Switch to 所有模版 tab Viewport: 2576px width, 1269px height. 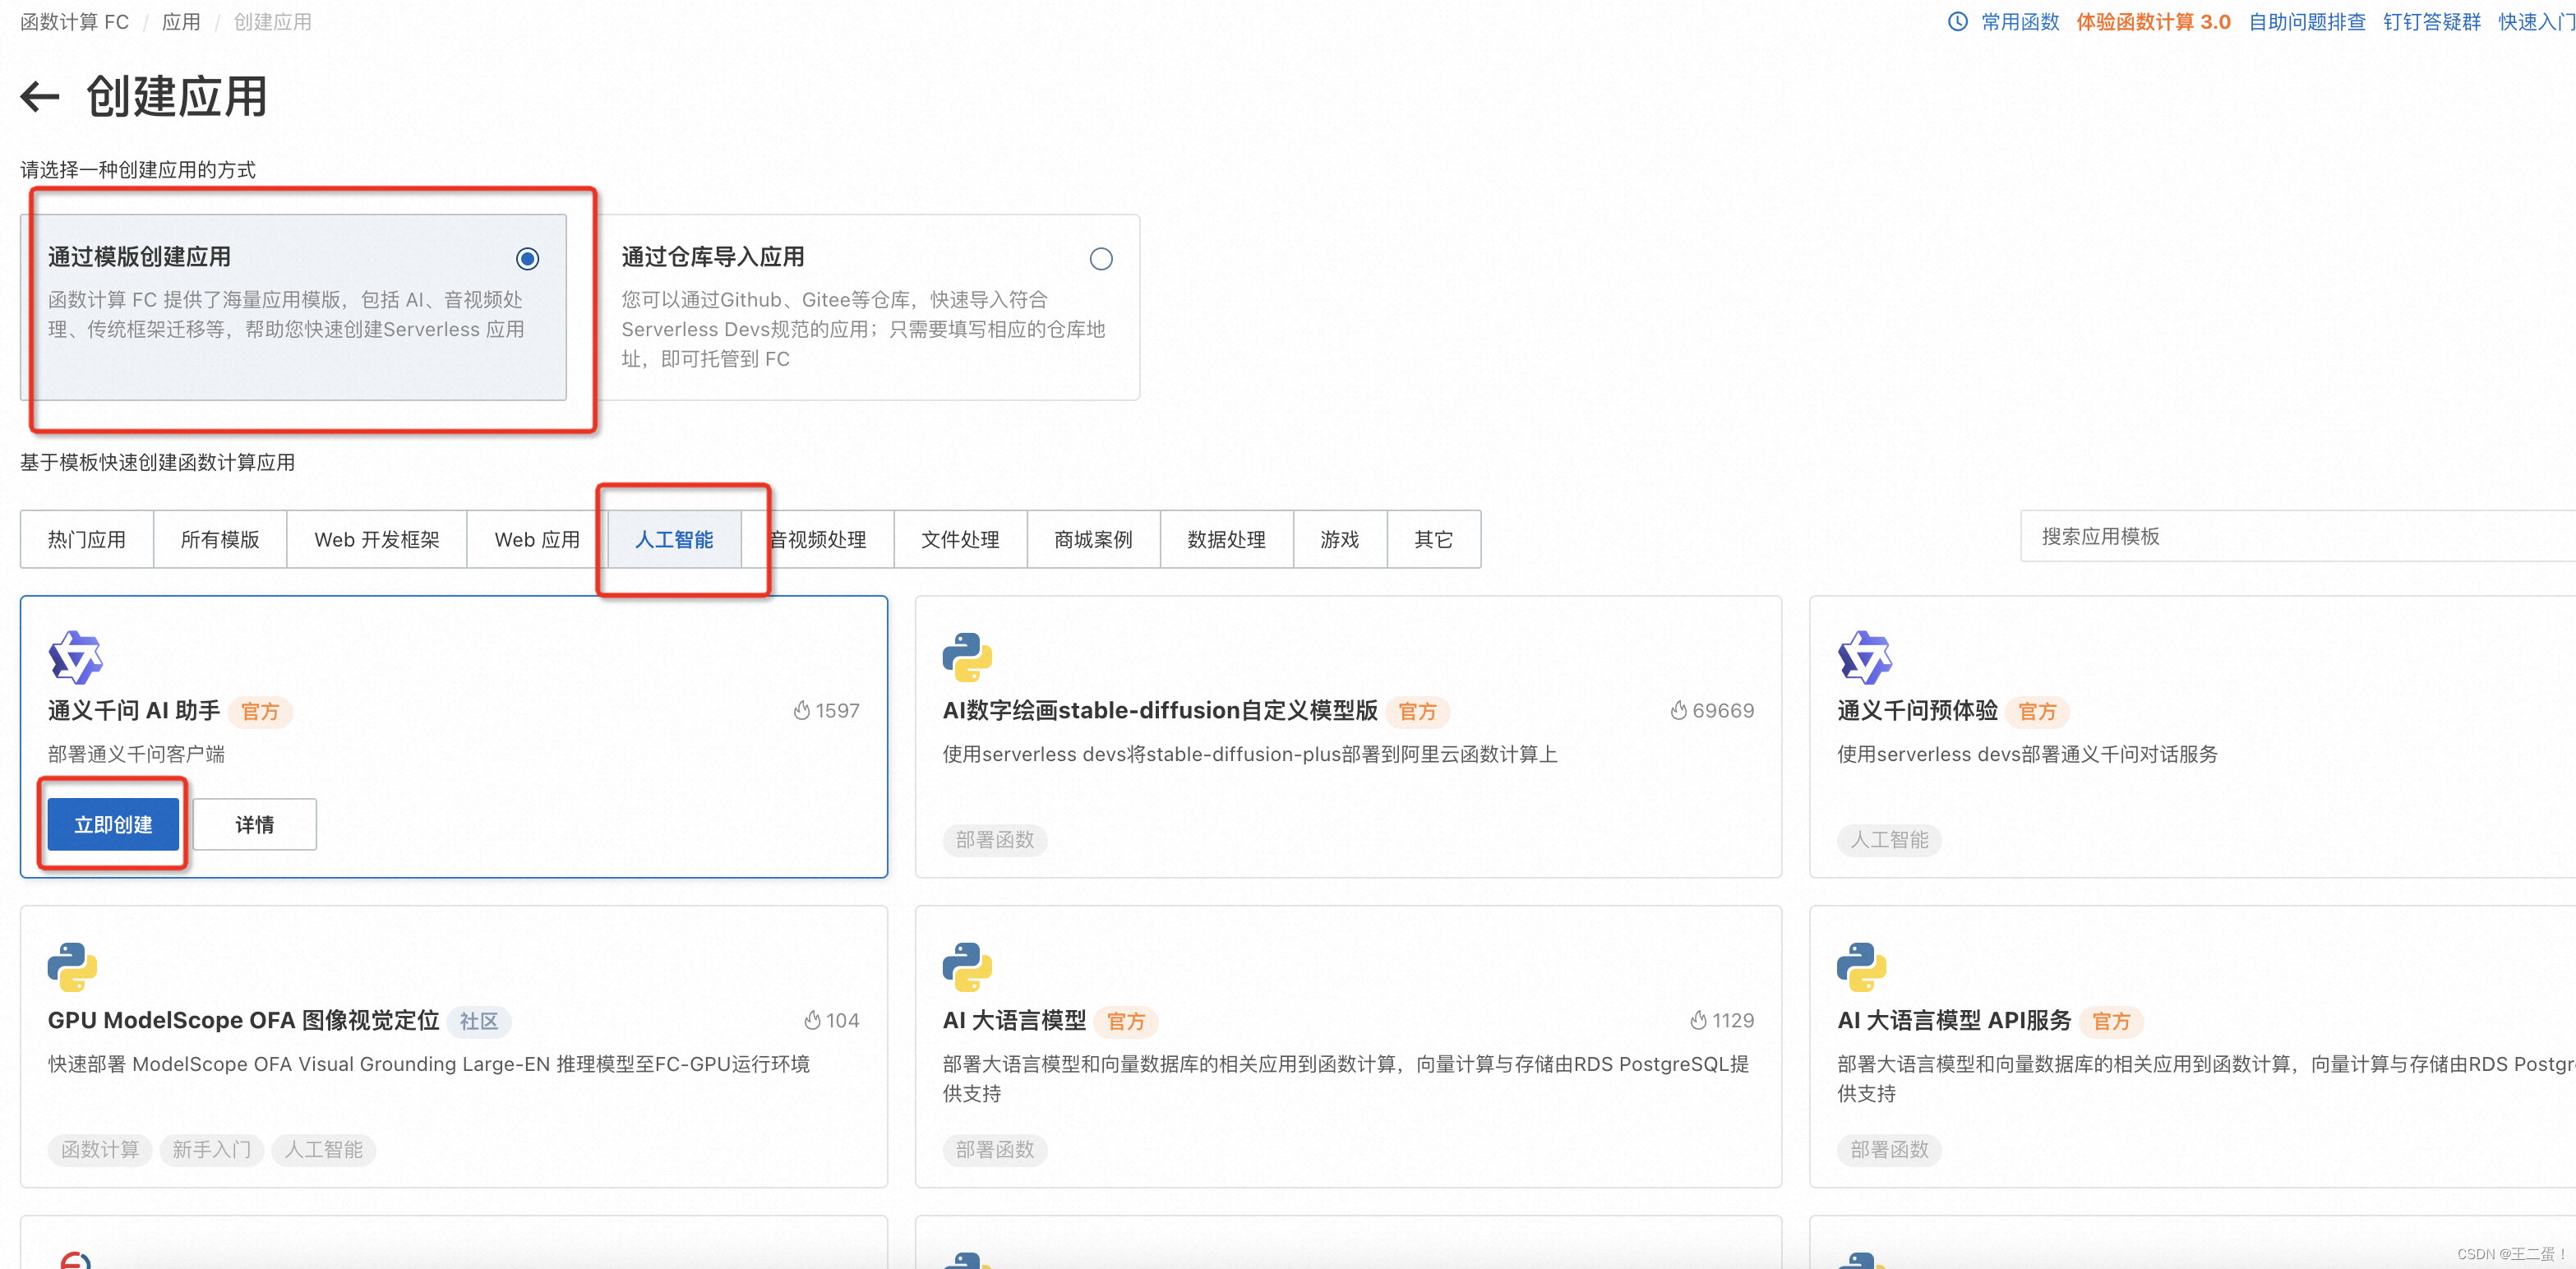[220, 539]
